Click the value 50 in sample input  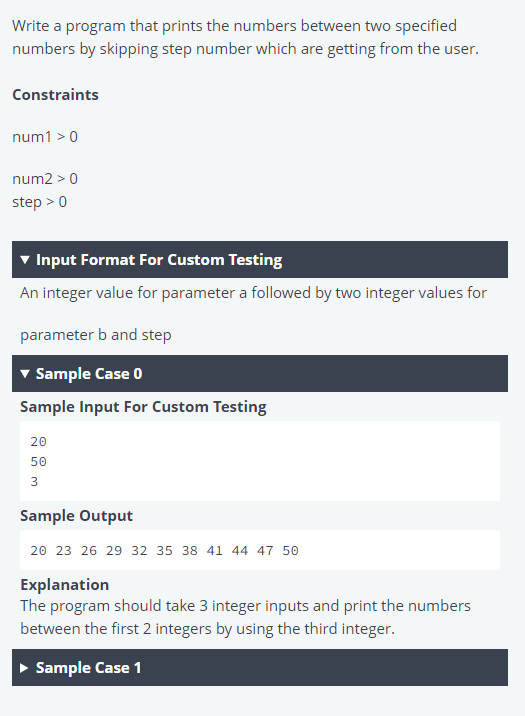[x=38, y=462]
